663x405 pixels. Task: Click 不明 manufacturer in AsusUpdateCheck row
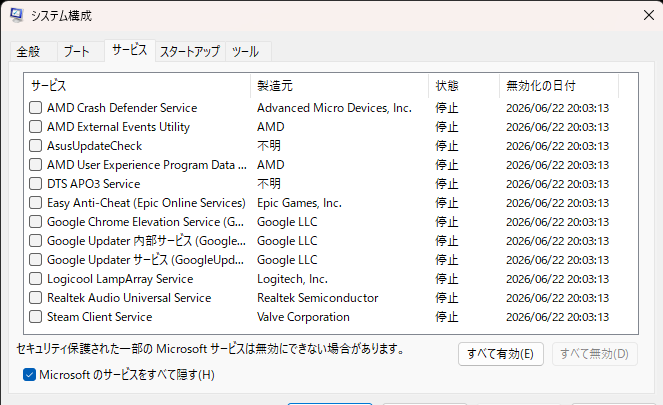[269, 146]
